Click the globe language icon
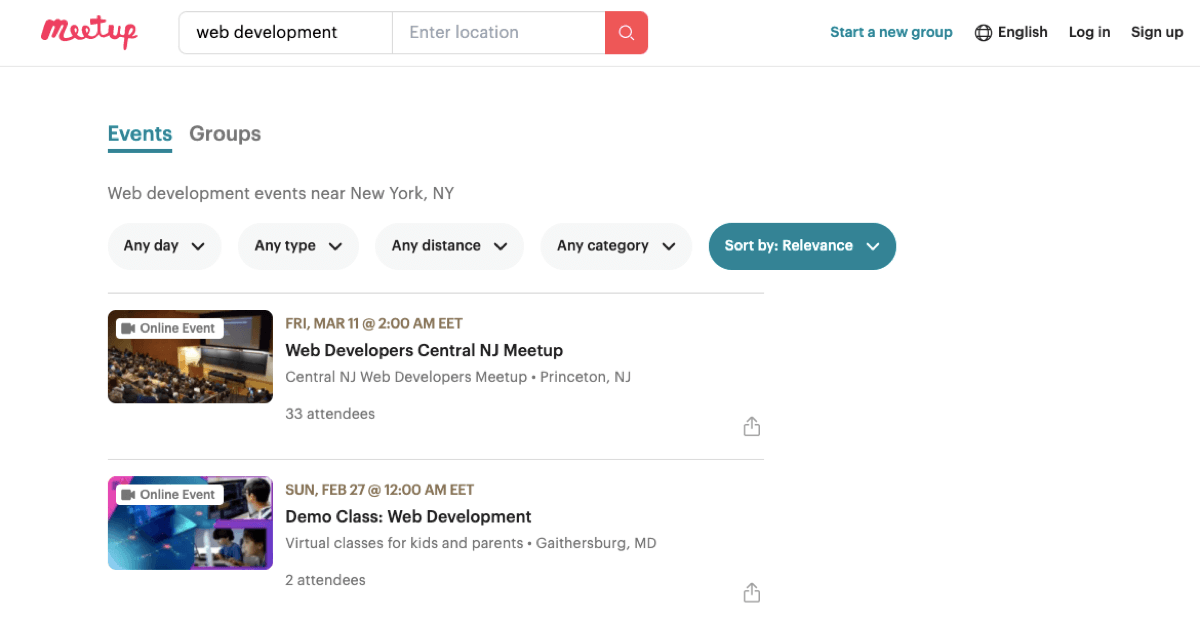1200x620 pixels. point(983,32)
